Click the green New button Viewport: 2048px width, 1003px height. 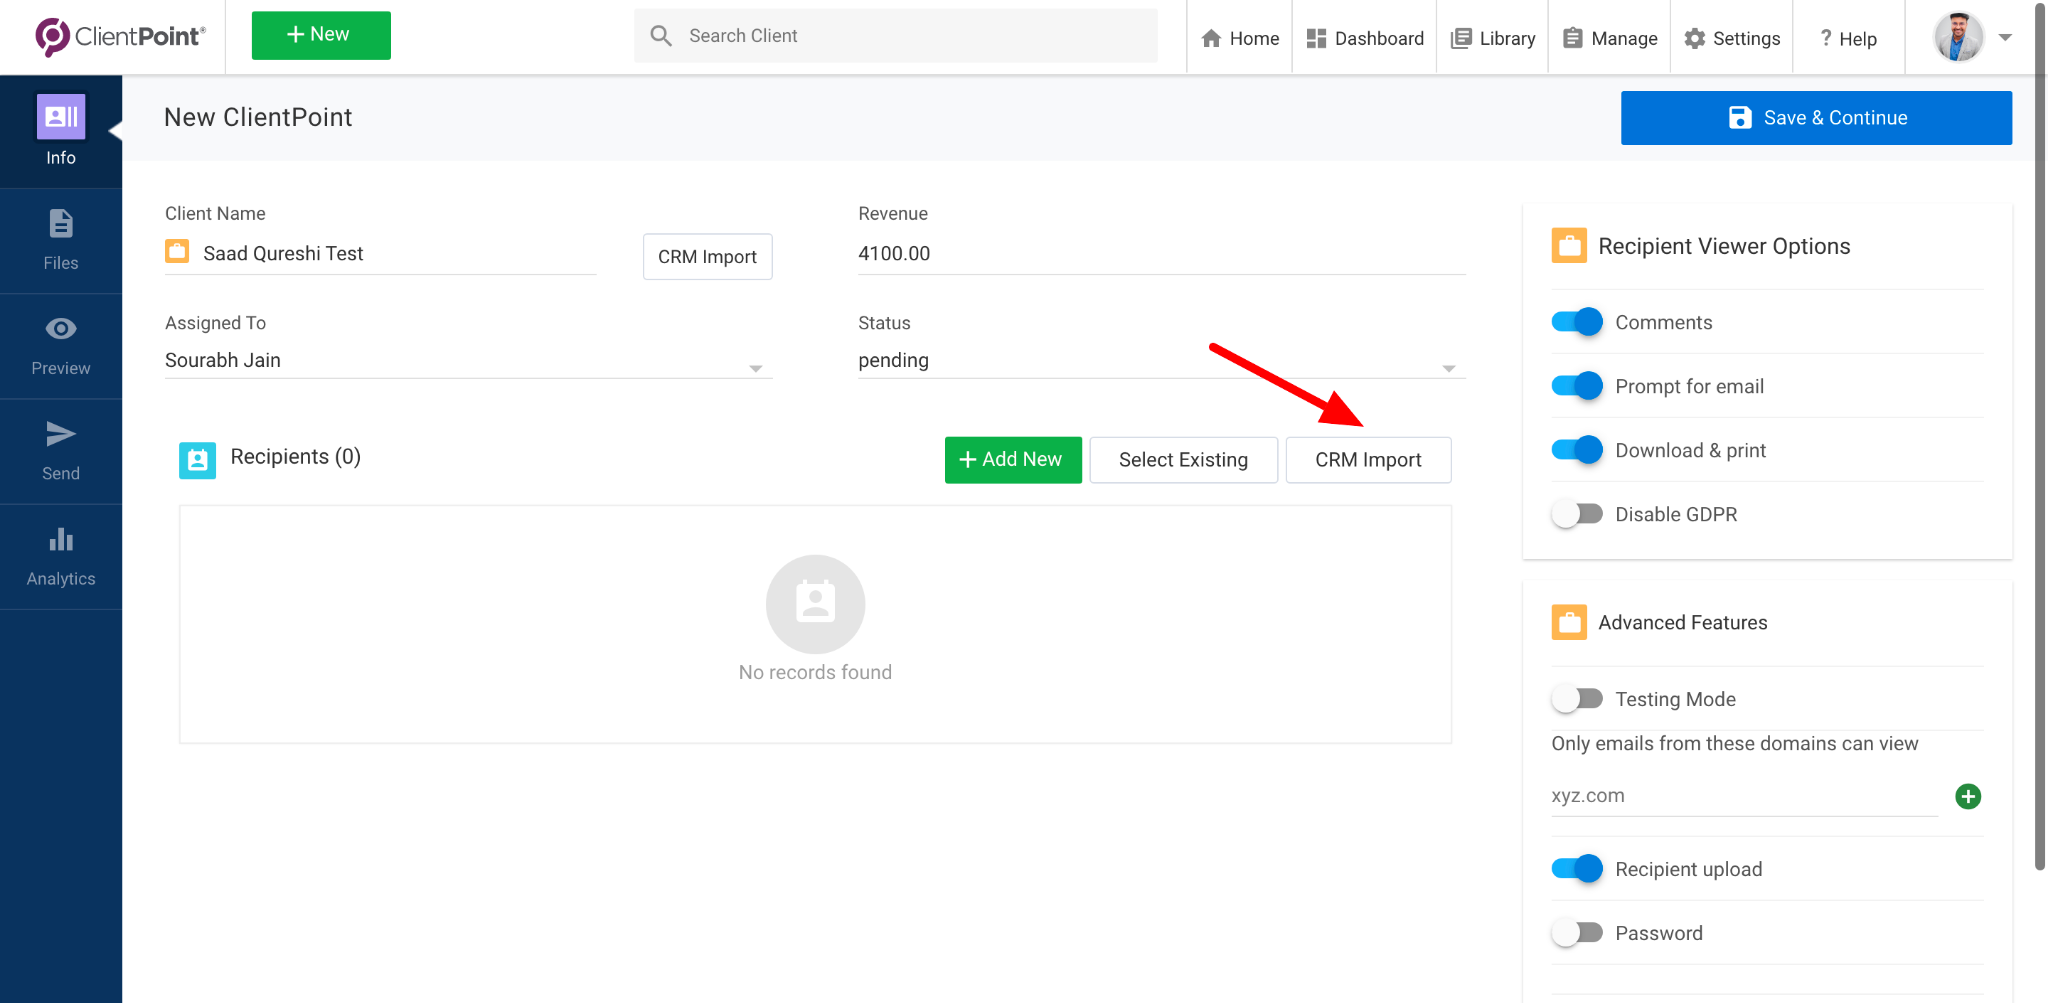point(321,35)
